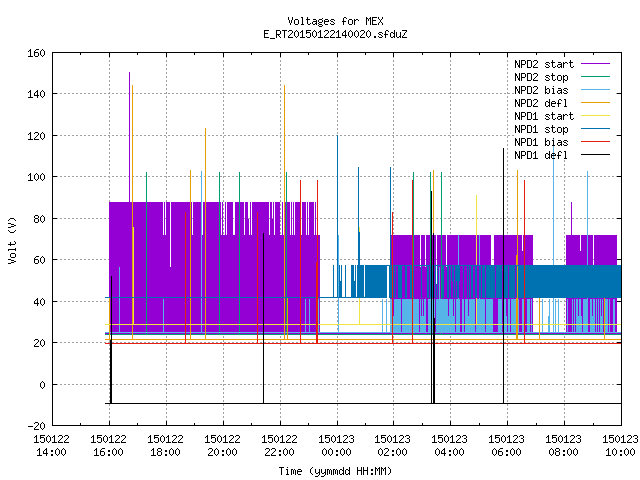This screenshot has width=640, height=480.
Task: Click the x-axis tick label 150122 18:00
Action: (165, 446)
